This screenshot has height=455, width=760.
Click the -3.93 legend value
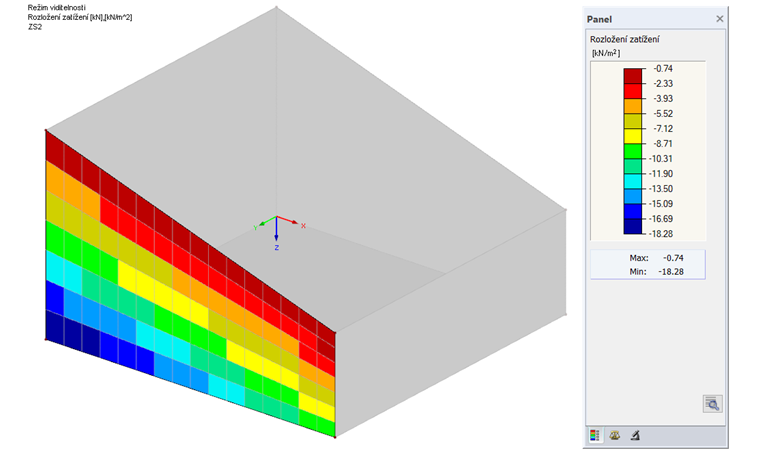coord(663,99)
